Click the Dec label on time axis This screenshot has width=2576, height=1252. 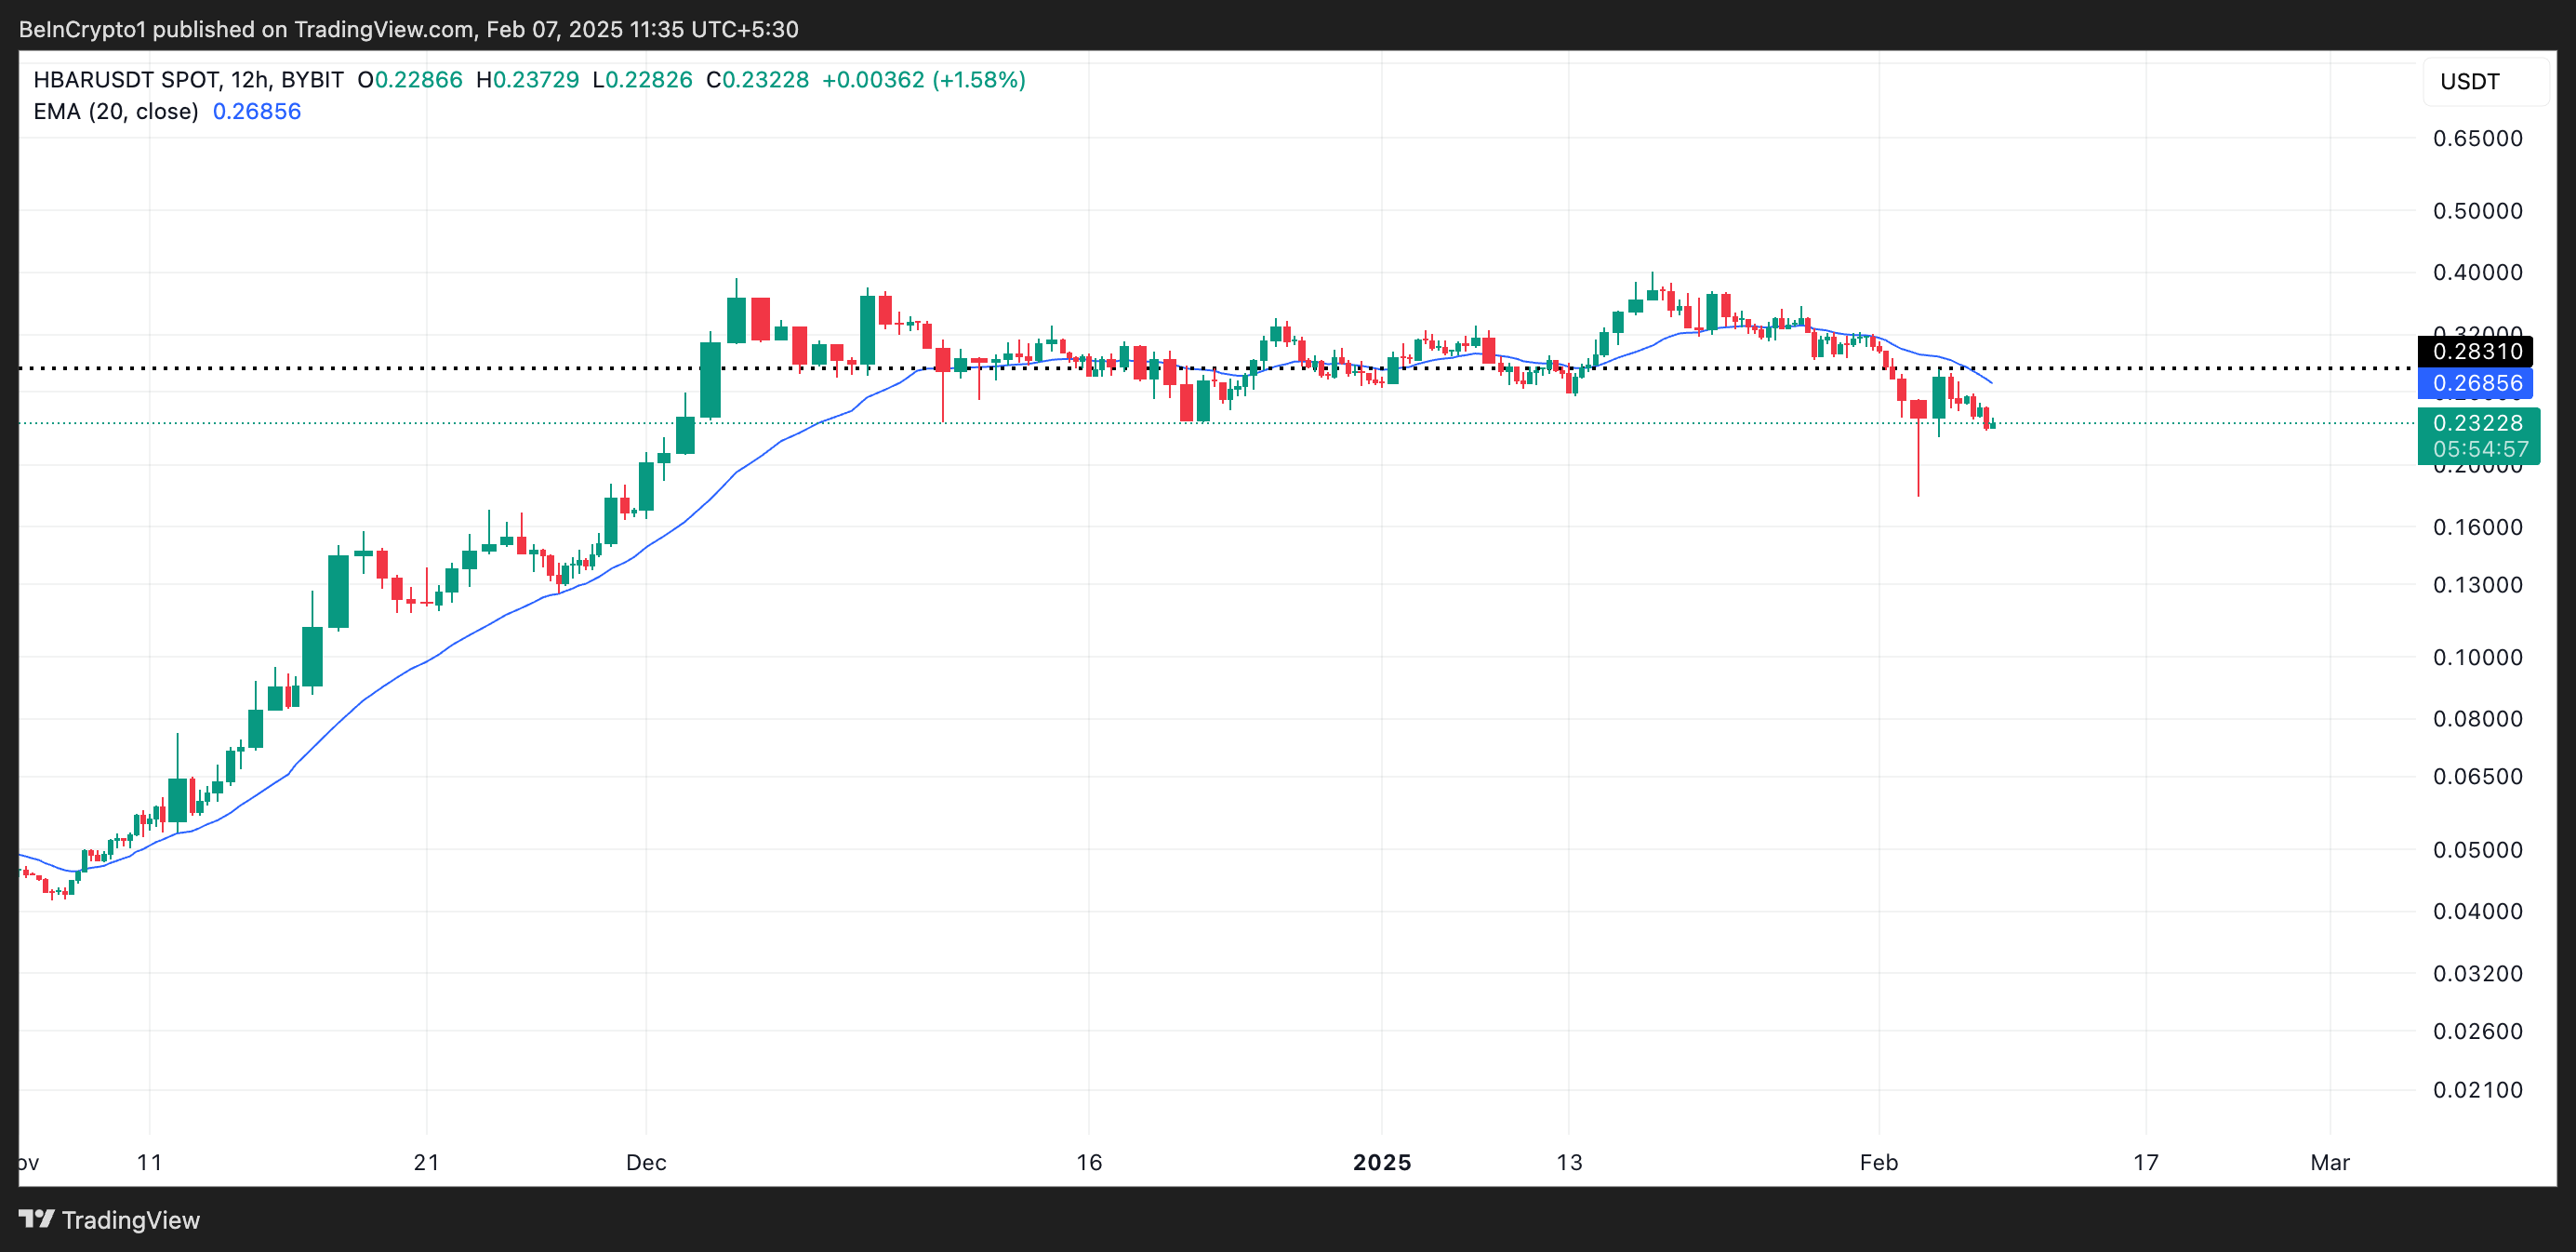click(646, 1162)
